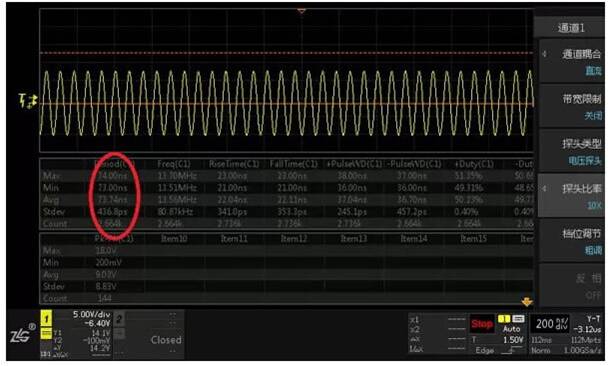Click the trigger source 1 badge

tap(504, 319)
